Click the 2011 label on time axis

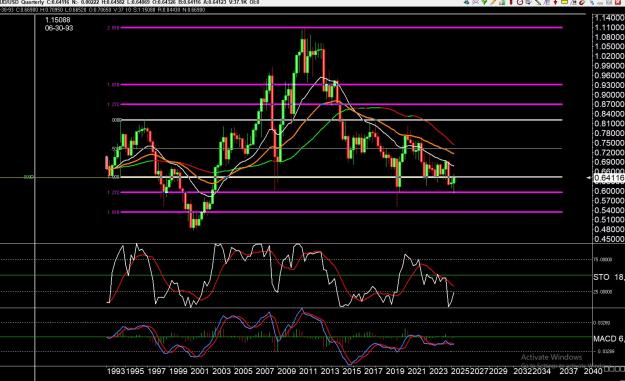pyautogui.click(x=308, y=371)
